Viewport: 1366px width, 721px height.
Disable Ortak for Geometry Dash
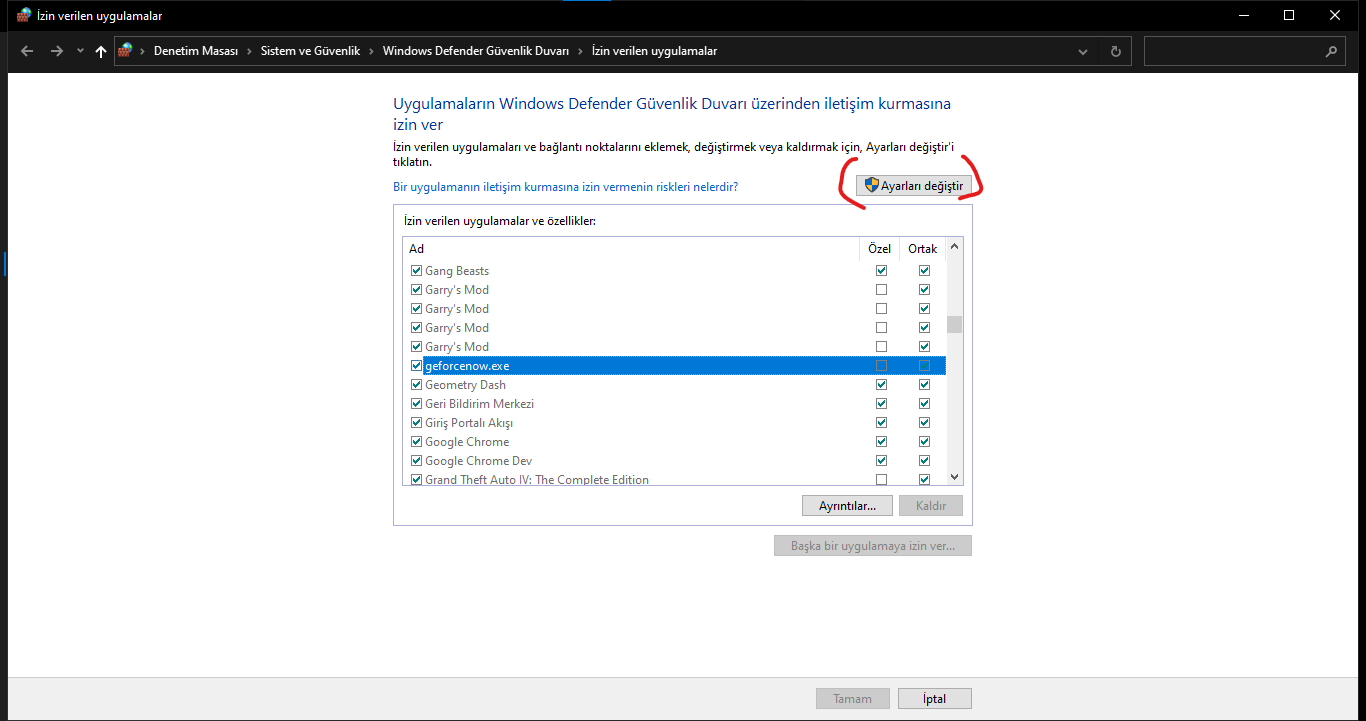coord(924,385)
